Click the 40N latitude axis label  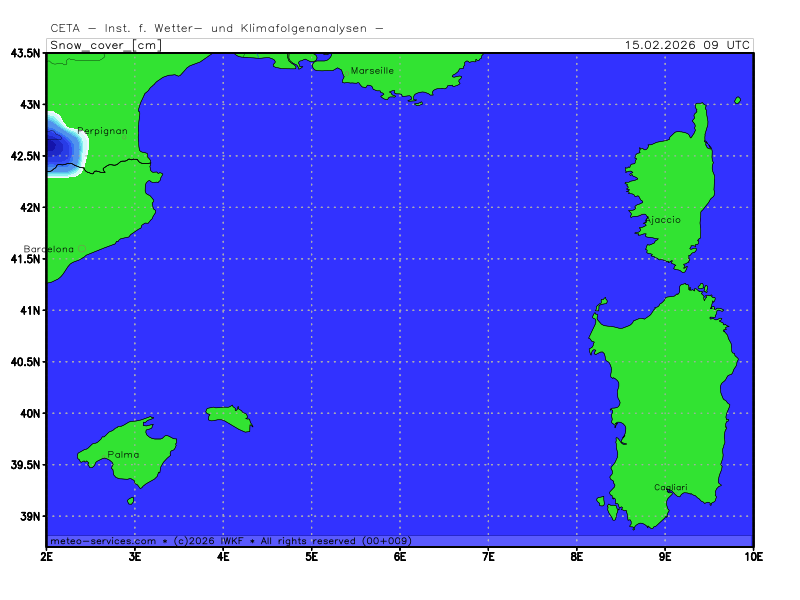[x=27, y=414]
